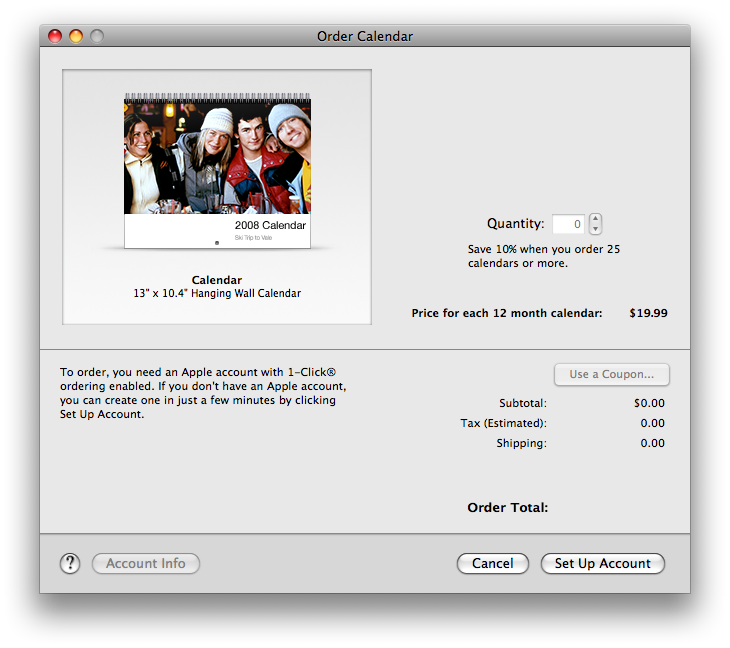Image resolution: width=730 pixels, height=648 pixels.
Task: Open the Use a Coupon dialog
Action: pyautogui.click(x=611, y=374)
